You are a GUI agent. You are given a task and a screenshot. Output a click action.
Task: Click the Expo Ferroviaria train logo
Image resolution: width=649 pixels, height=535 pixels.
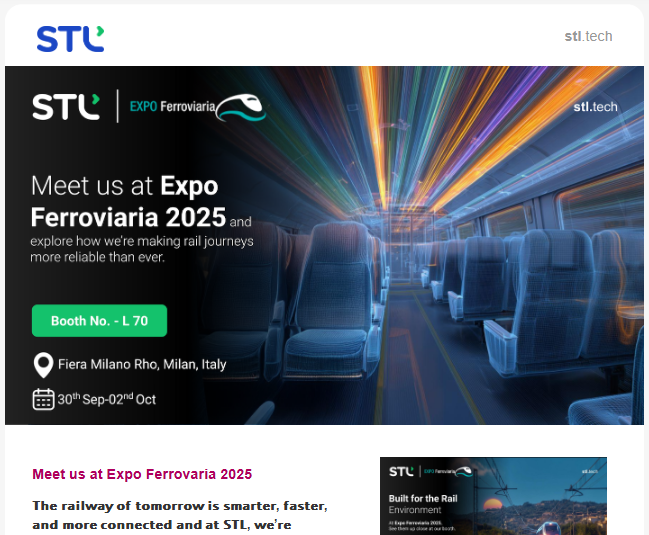(242, 106)
